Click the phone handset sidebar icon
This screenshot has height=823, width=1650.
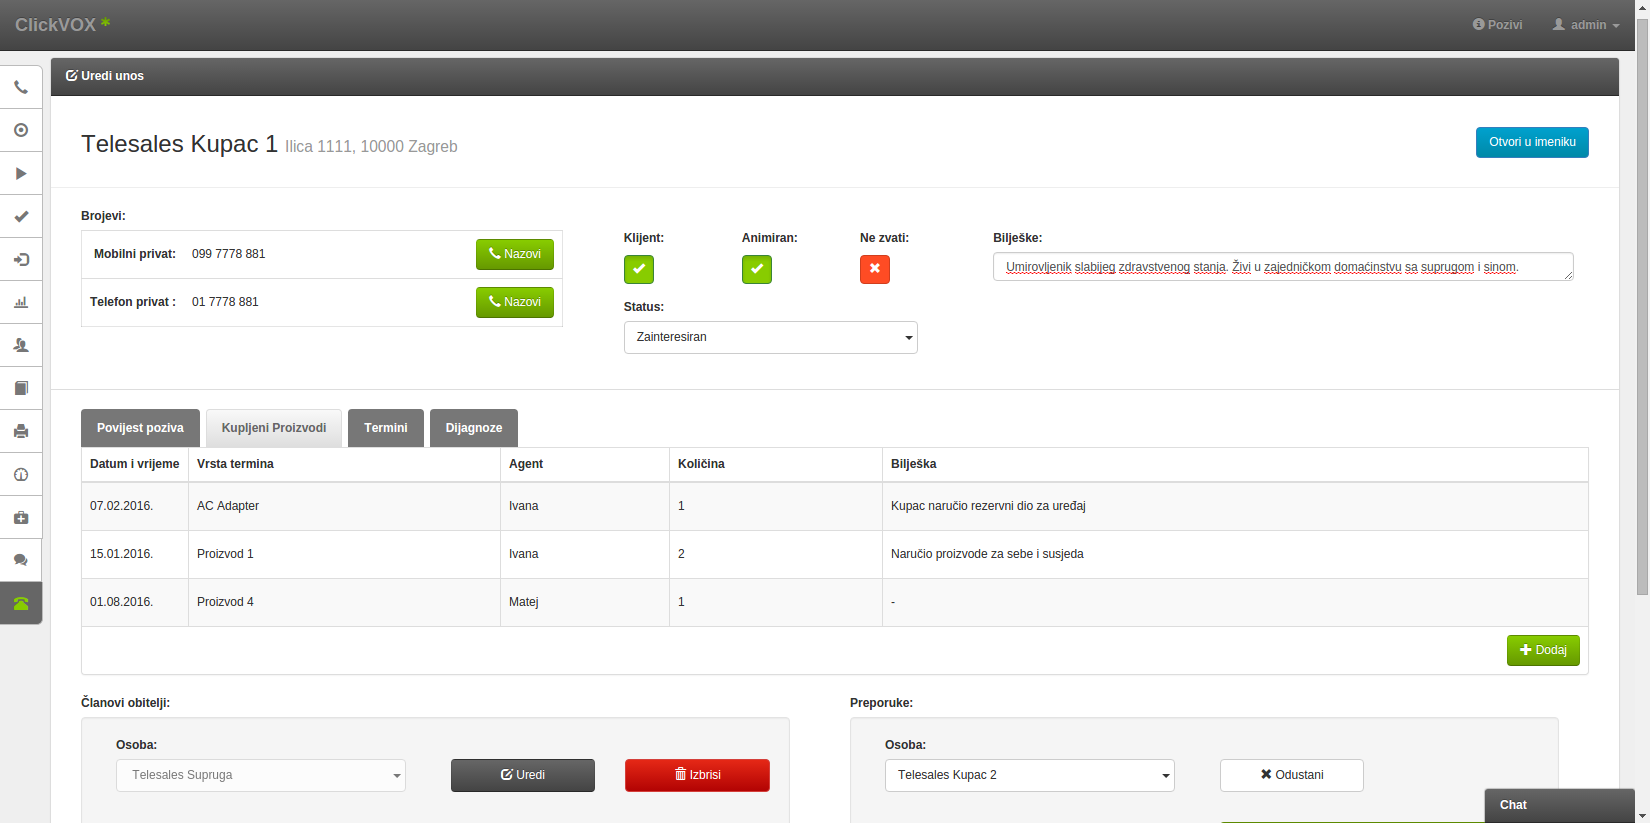tap(21, 88)
